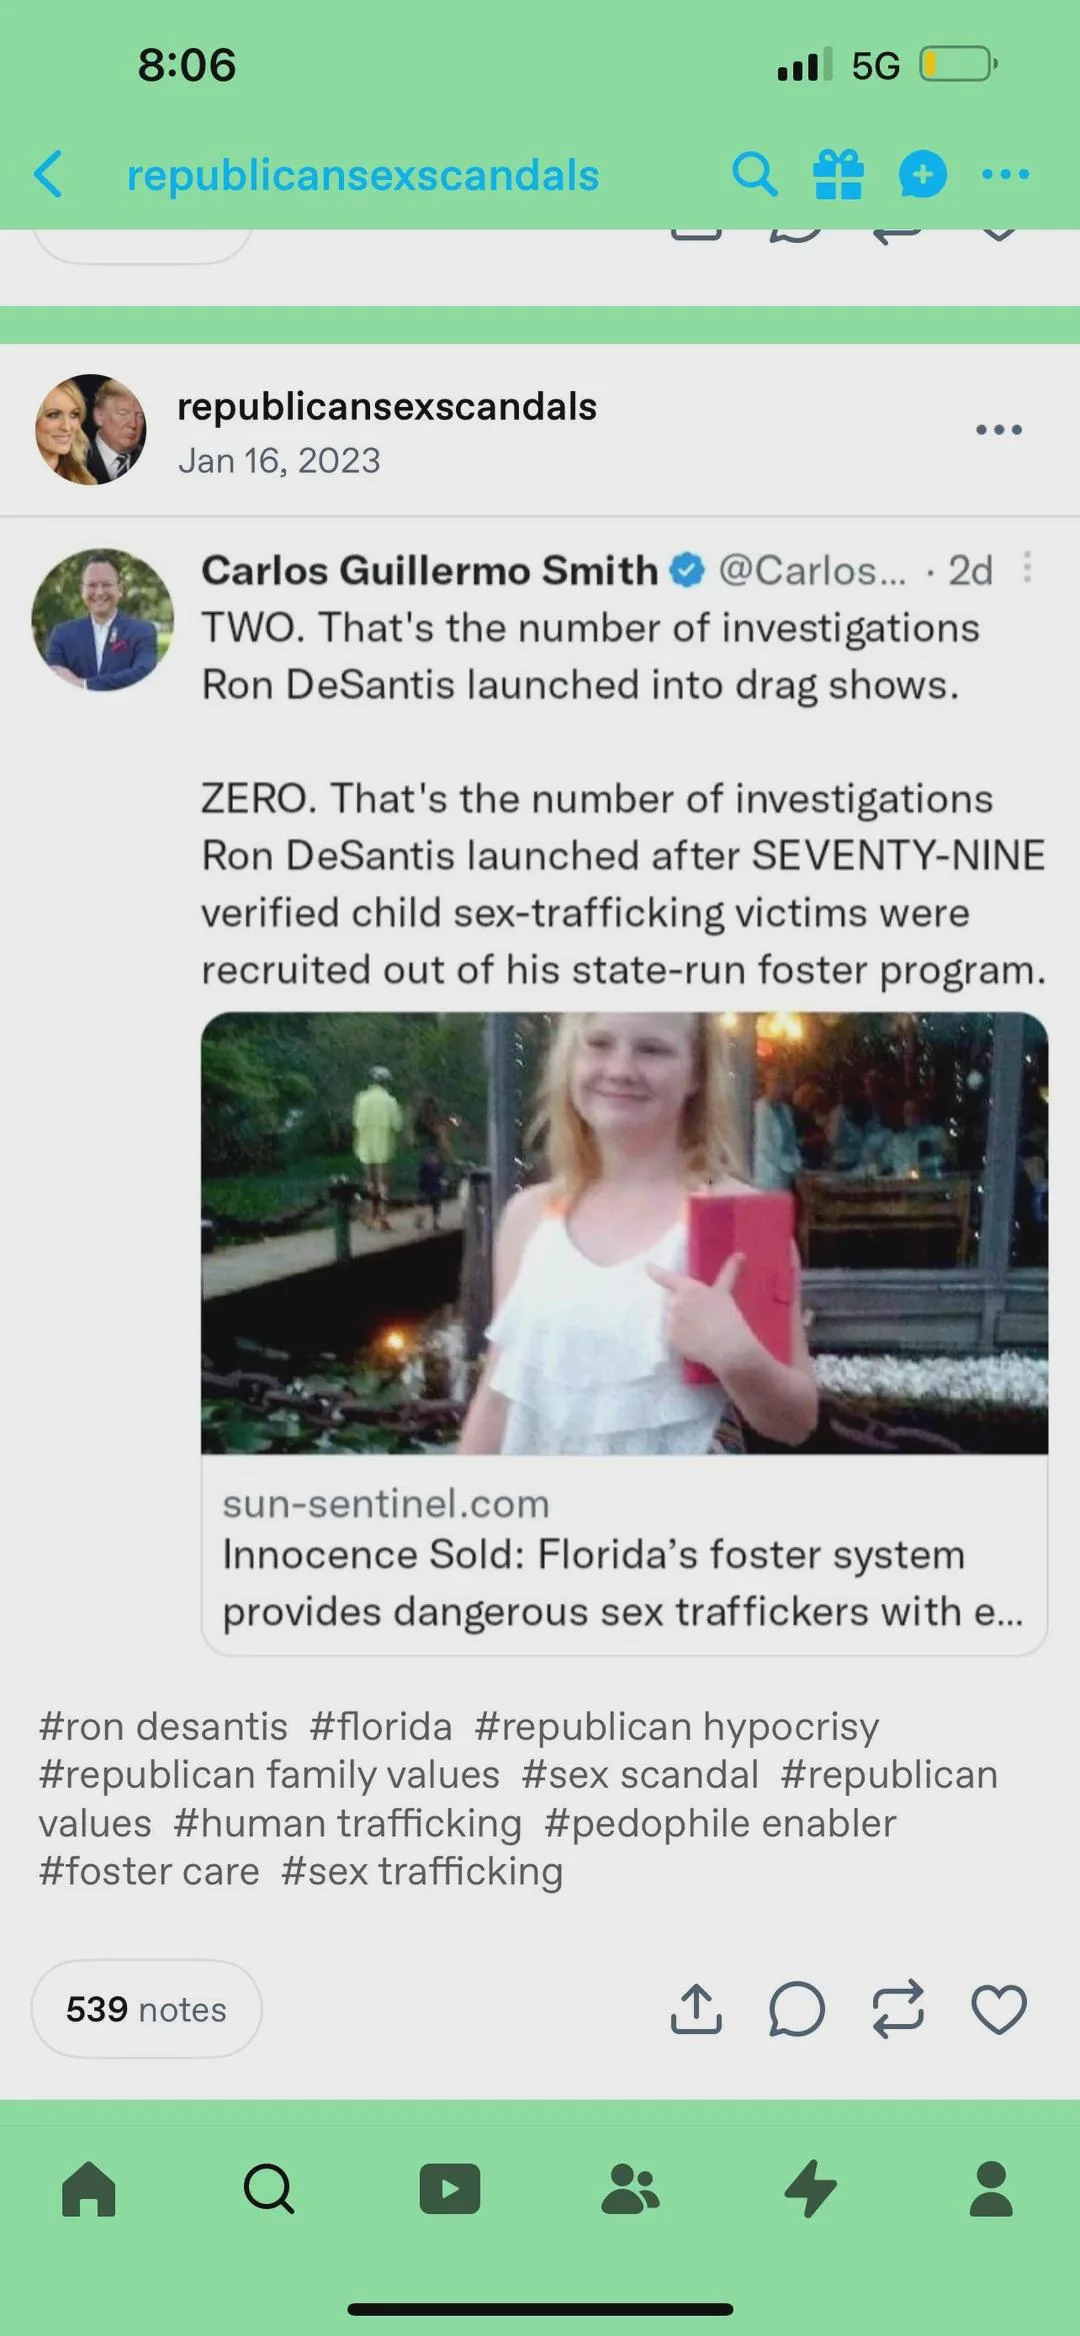Open post options three-dot menu
The width and height of the screenshot is (1080, 2336).
[999, 430]
